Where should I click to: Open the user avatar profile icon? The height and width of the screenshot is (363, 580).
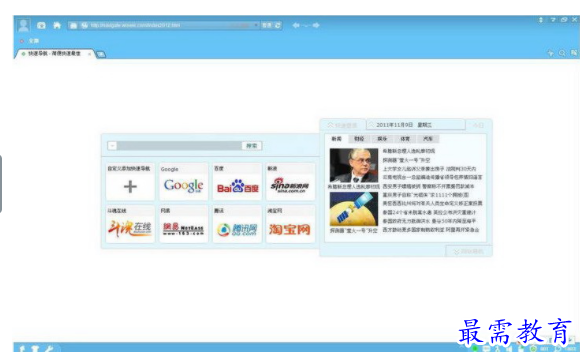tap(24, 26)
